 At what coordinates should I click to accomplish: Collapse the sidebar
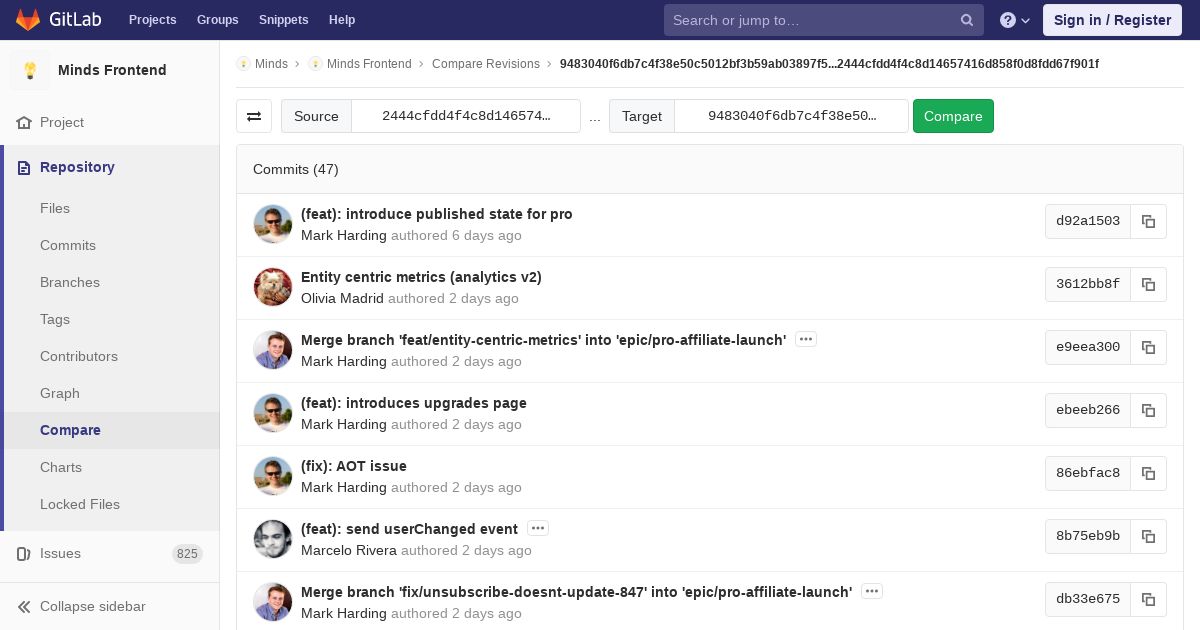[92, 606]
